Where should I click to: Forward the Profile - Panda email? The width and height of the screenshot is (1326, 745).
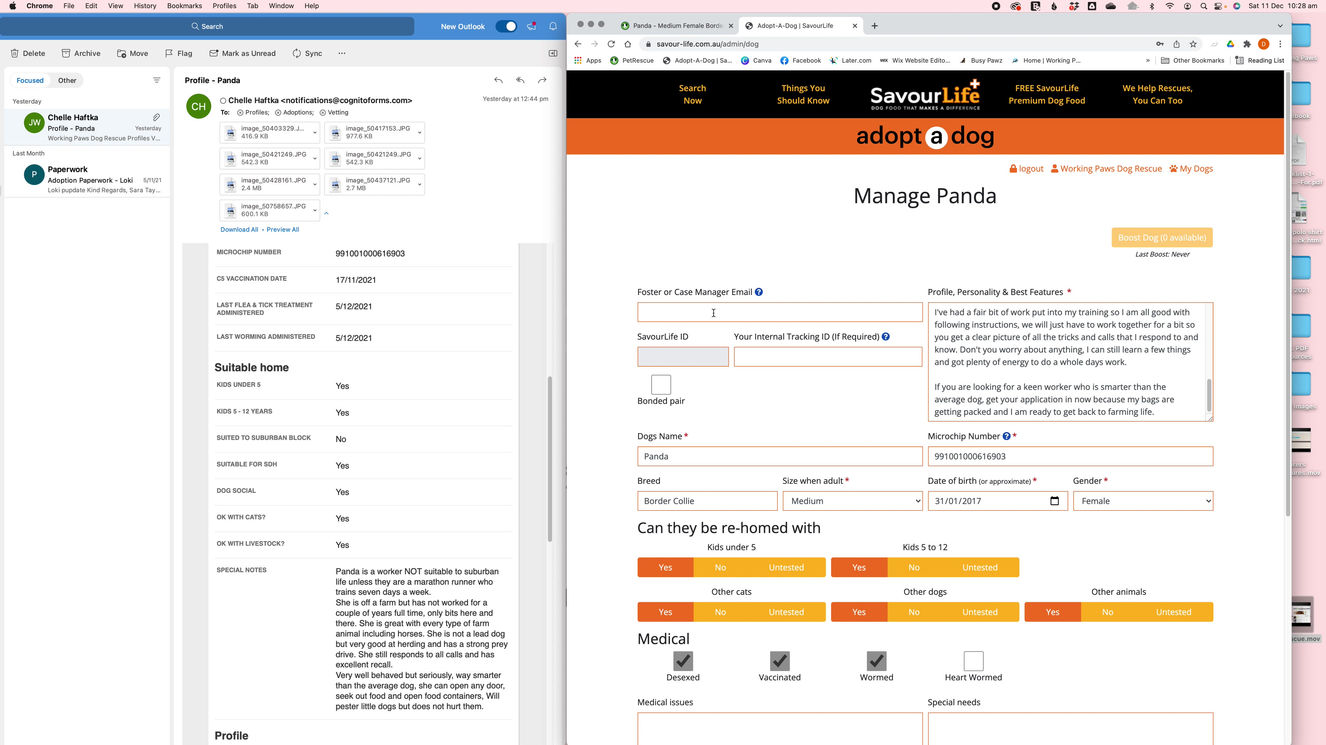point(542,80)
